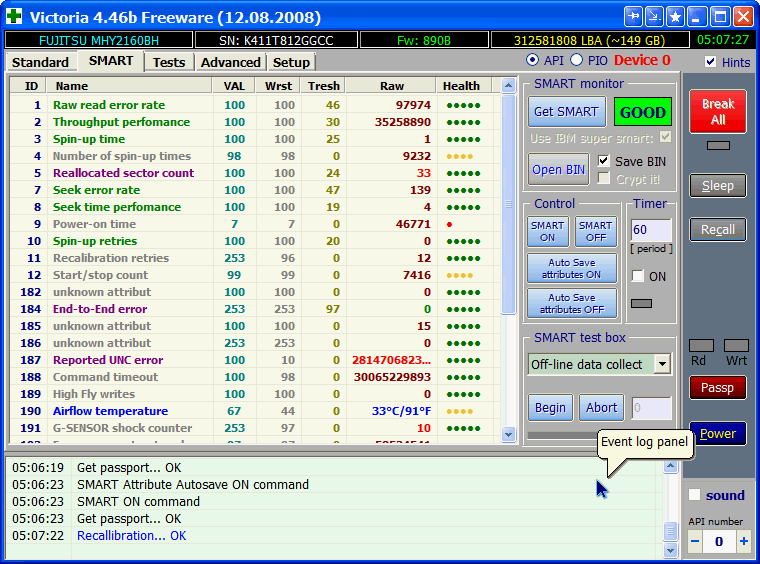The image size is (760, 564).
Task: Click the Passp button
Action: pyautogui.click(x=718, y=388)
